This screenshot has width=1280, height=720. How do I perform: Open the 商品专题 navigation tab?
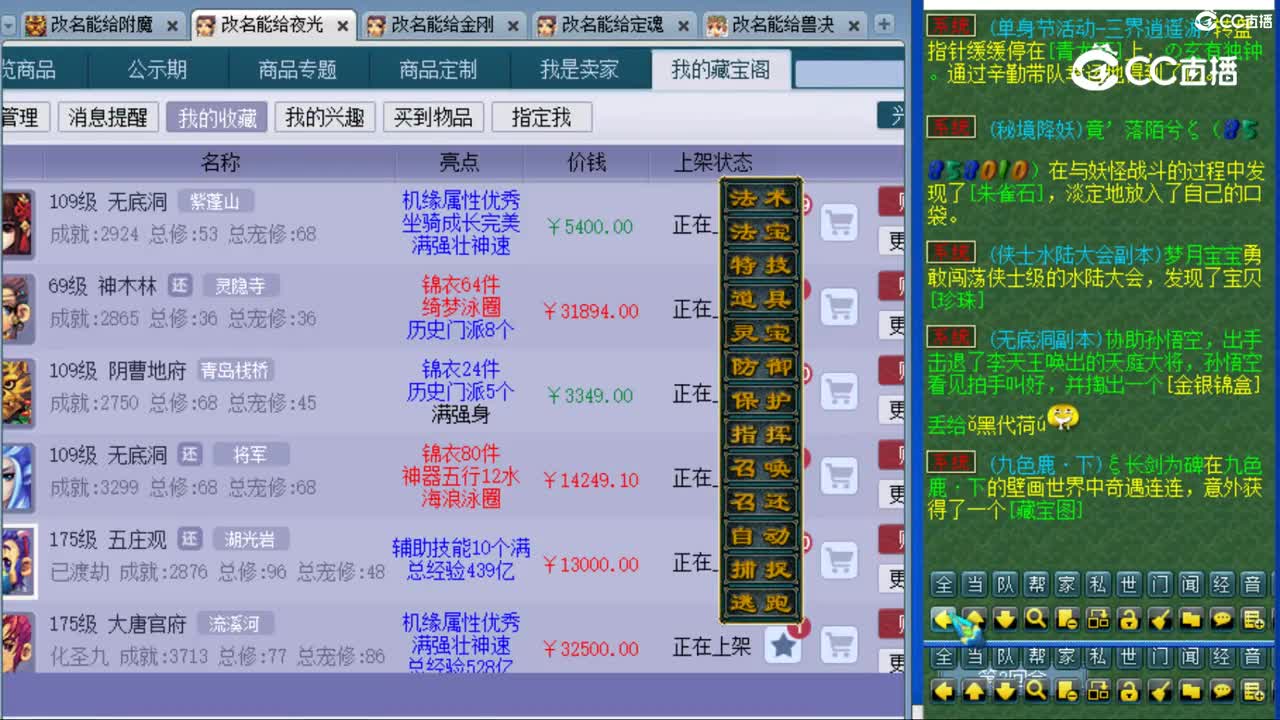point(298,69)
